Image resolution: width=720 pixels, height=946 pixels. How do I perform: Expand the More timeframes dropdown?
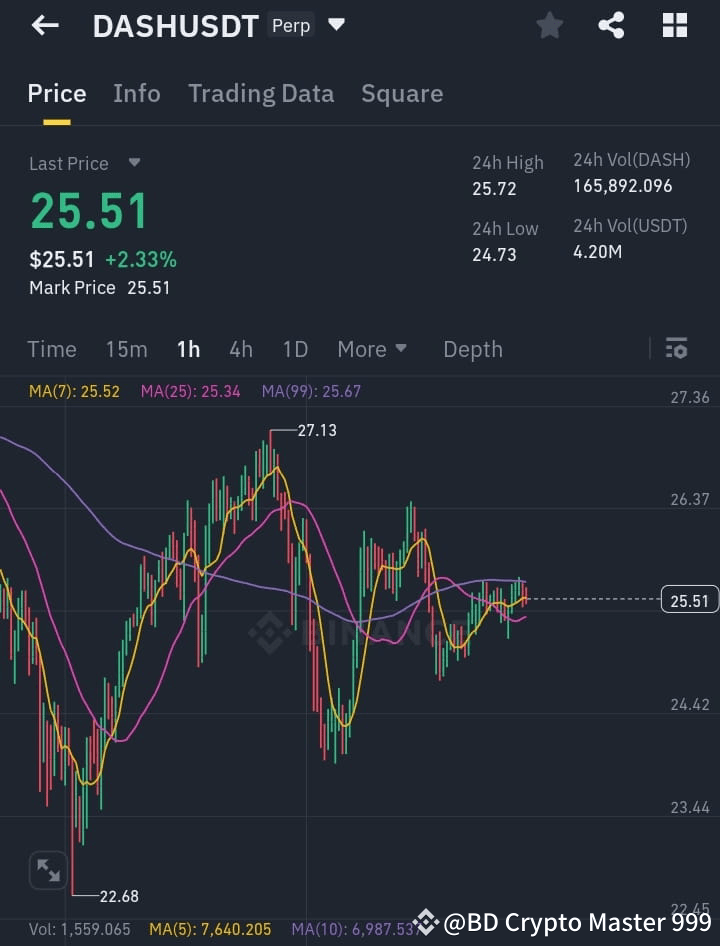click(x=372, y=349)
